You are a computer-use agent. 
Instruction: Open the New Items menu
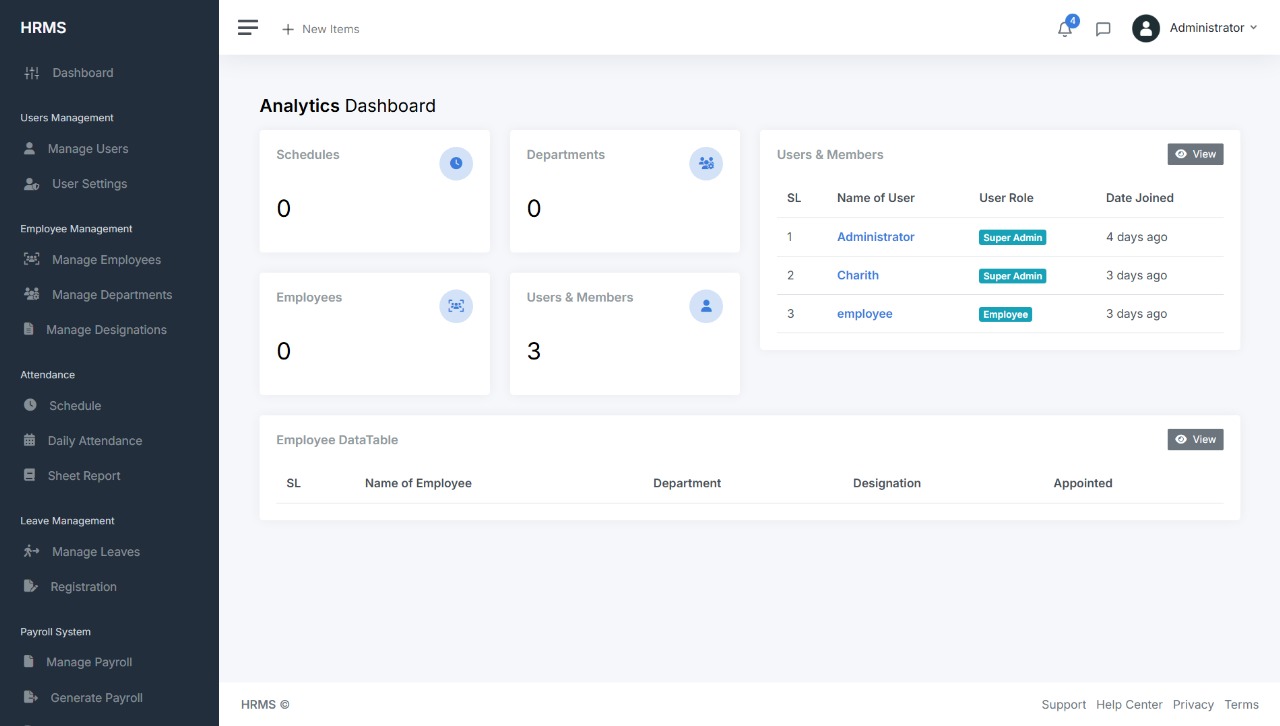(321, 29)
